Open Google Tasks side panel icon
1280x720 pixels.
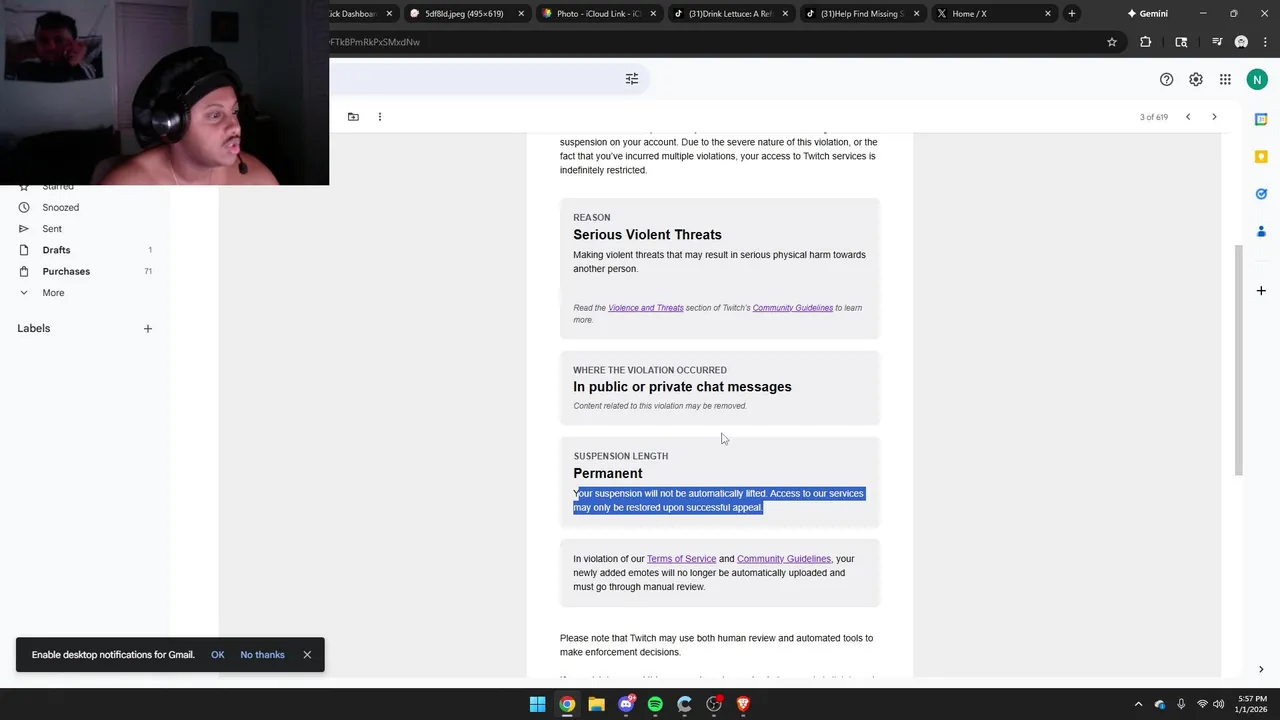(1261, 194)
